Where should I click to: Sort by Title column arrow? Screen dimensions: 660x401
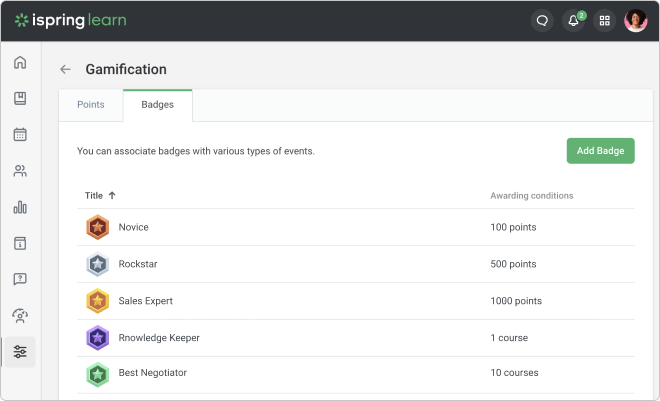pos(112,196)
